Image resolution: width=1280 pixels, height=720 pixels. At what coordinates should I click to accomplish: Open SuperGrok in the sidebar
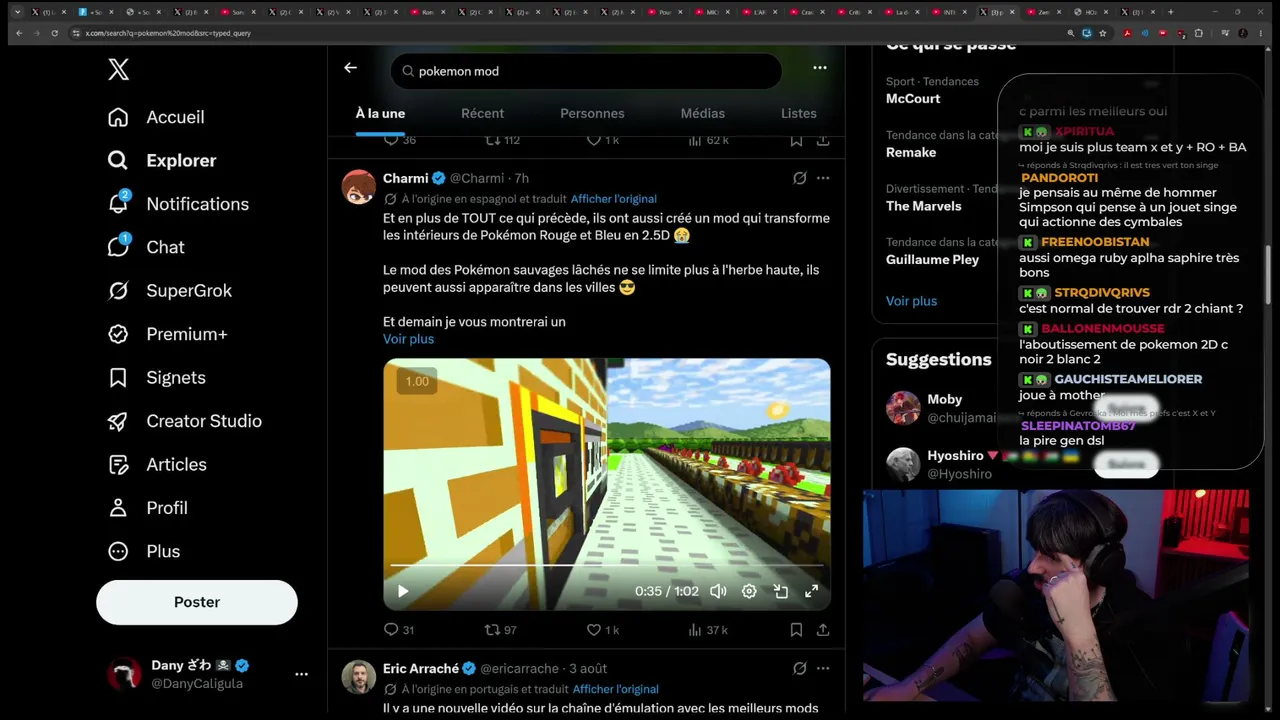click(x=170, y=291)
